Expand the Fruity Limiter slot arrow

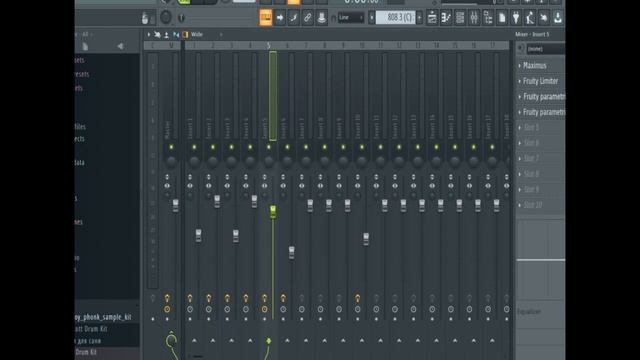click(x=520, y=81)
